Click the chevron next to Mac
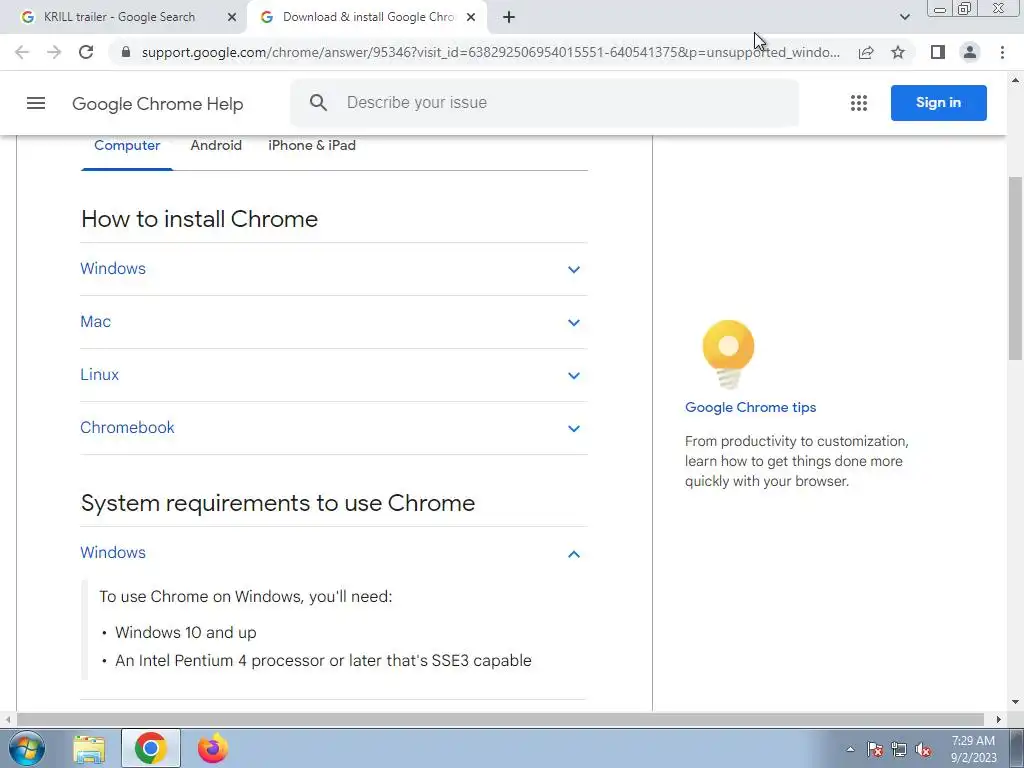 click(573, 323)
